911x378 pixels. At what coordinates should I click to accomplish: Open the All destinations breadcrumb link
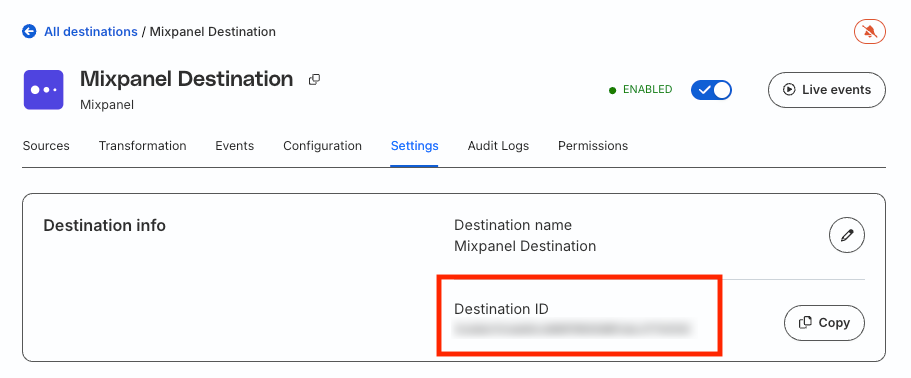pos(91,31)
